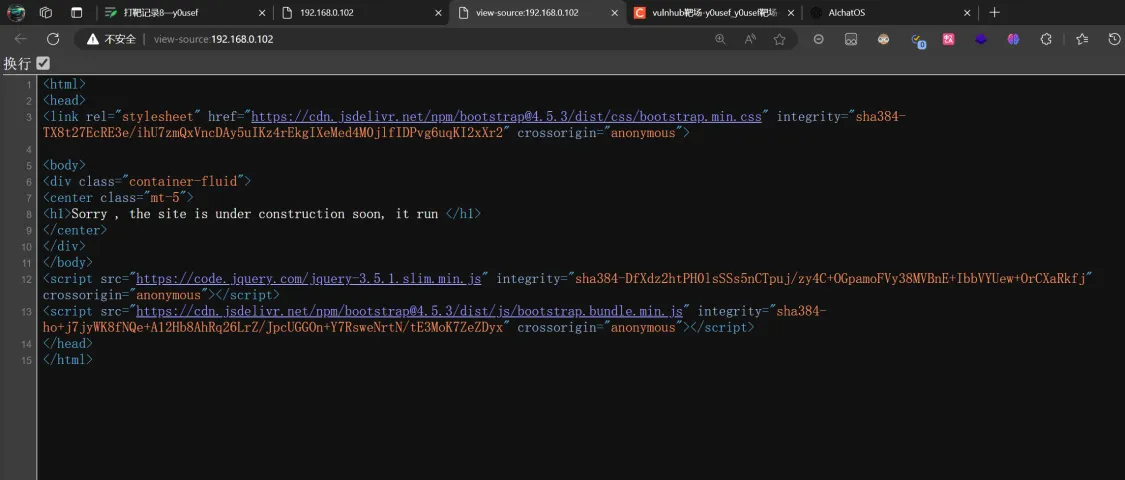The width and height of the screenshot is (1125, 480).
Task: Click the 不安全 security warning indicator
Action: tap(110, 39)
